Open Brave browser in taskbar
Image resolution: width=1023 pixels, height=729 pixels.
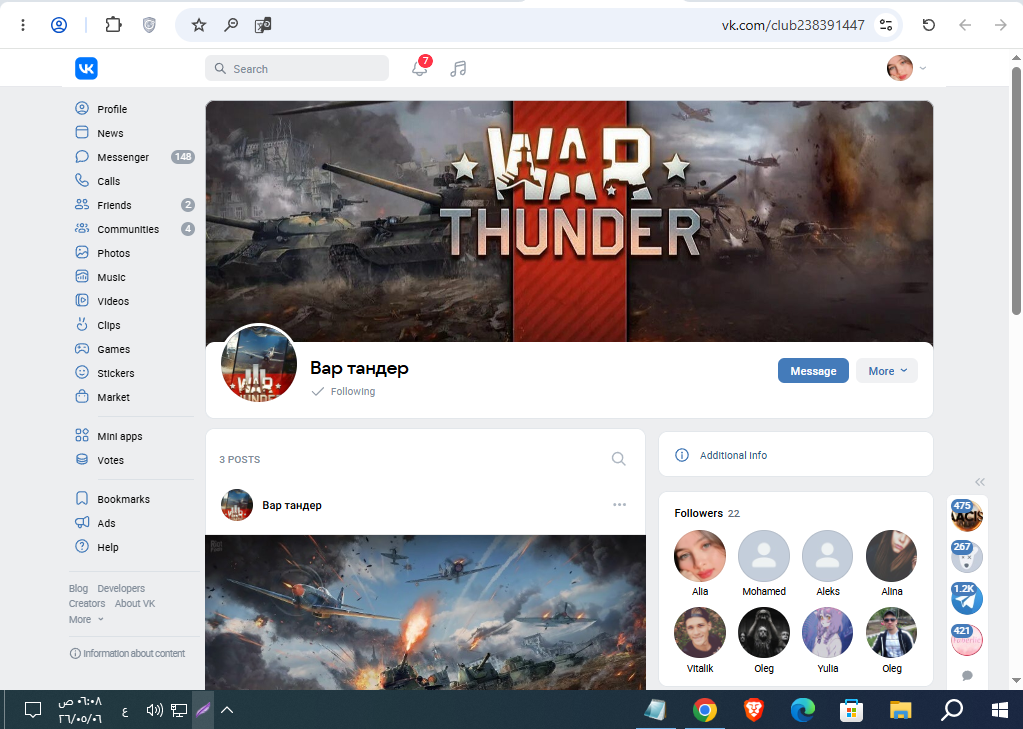(x=754, y=710)
